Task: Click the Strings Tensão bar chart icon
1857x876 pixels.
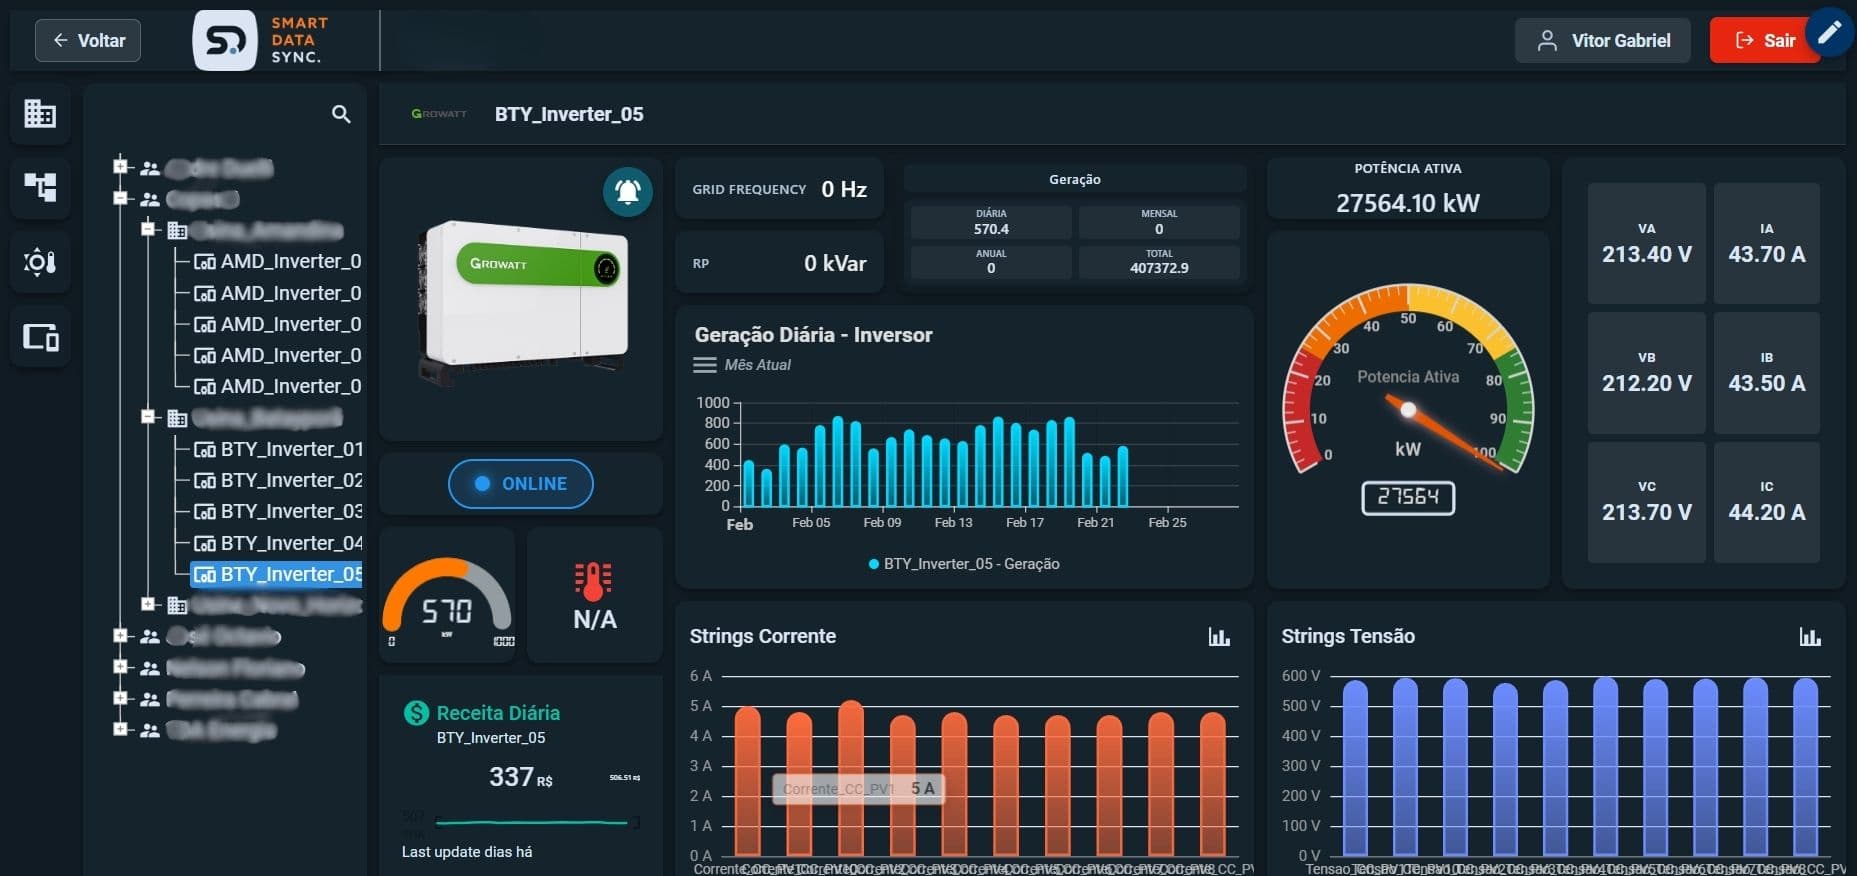Action: 1809,637
